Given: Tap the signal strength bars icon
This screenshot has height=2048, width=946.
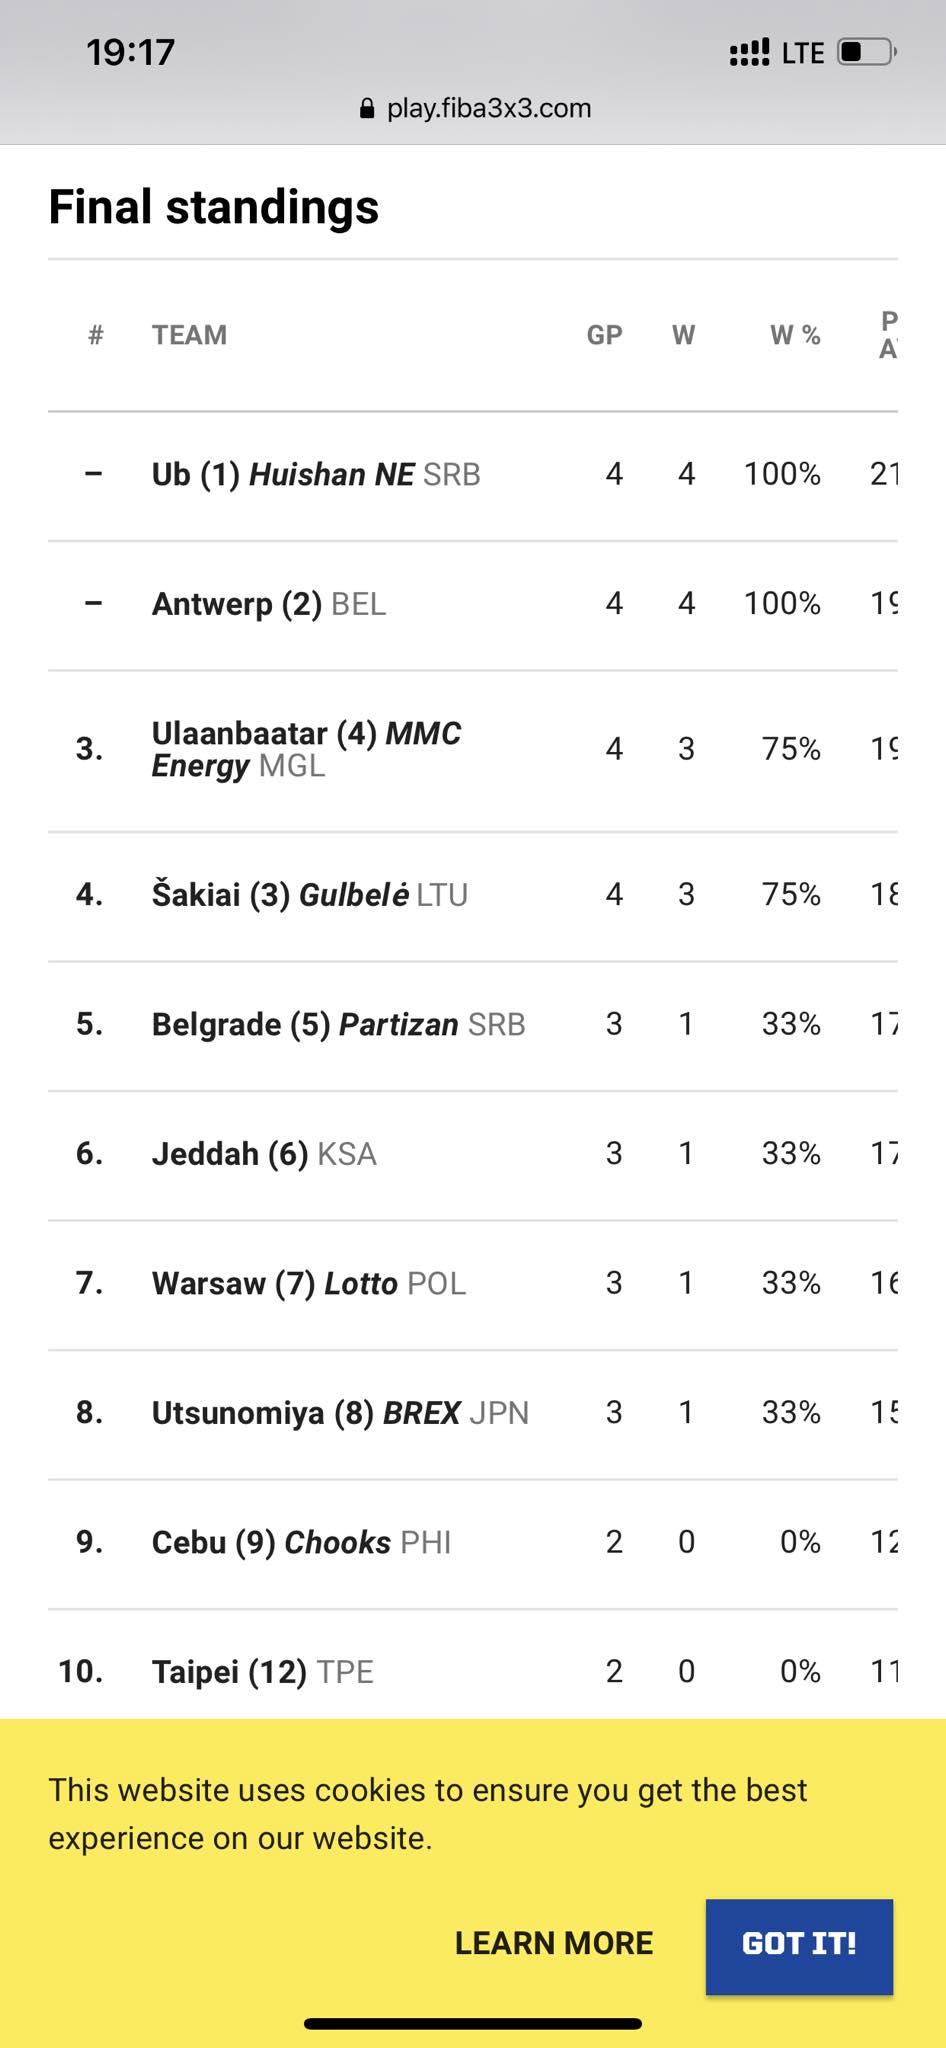Looking at the screenshot, I should pyautogui.click(x=749, y=52).
